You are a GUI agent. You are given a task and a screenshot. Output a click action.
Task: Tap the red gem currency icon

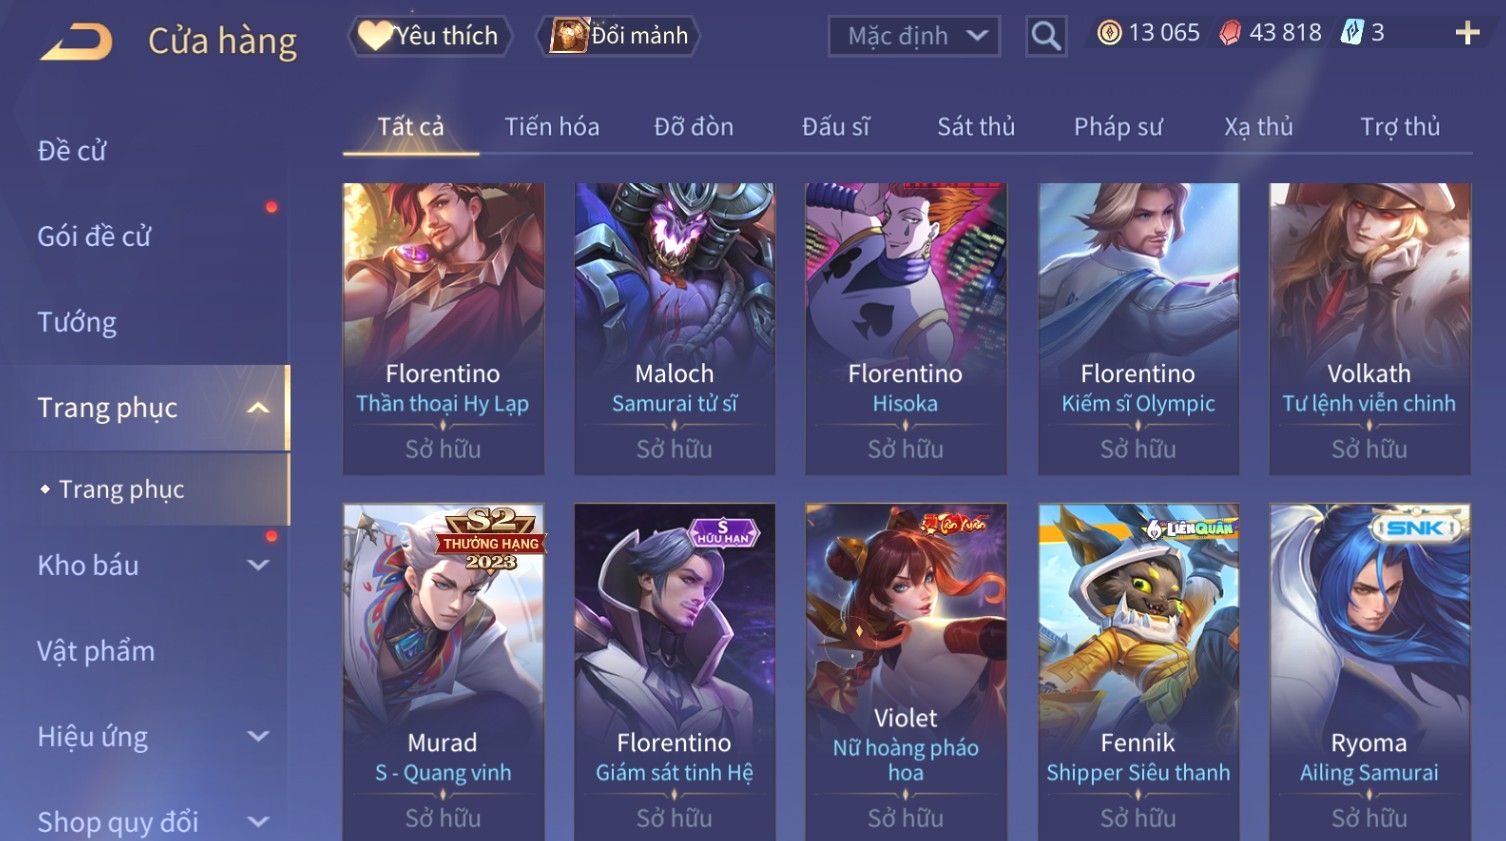click(x=1230, y=33)
